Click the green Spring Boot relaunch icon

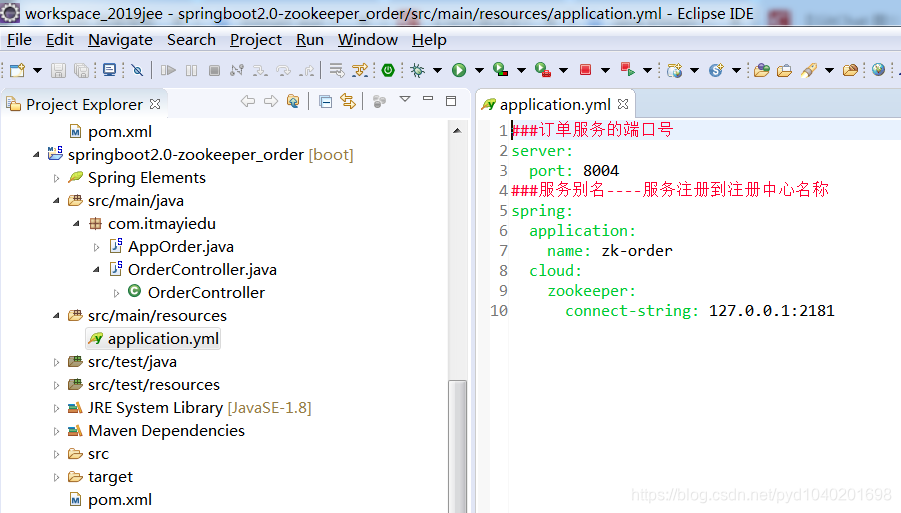tap(388, 70)
